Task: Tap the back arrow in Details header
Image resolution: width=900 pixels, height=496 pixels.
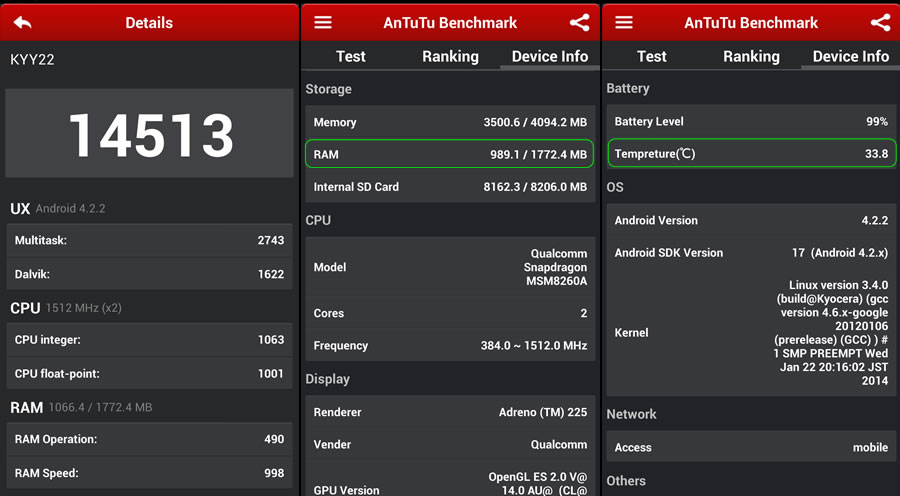Action: (x=22, y=22)
